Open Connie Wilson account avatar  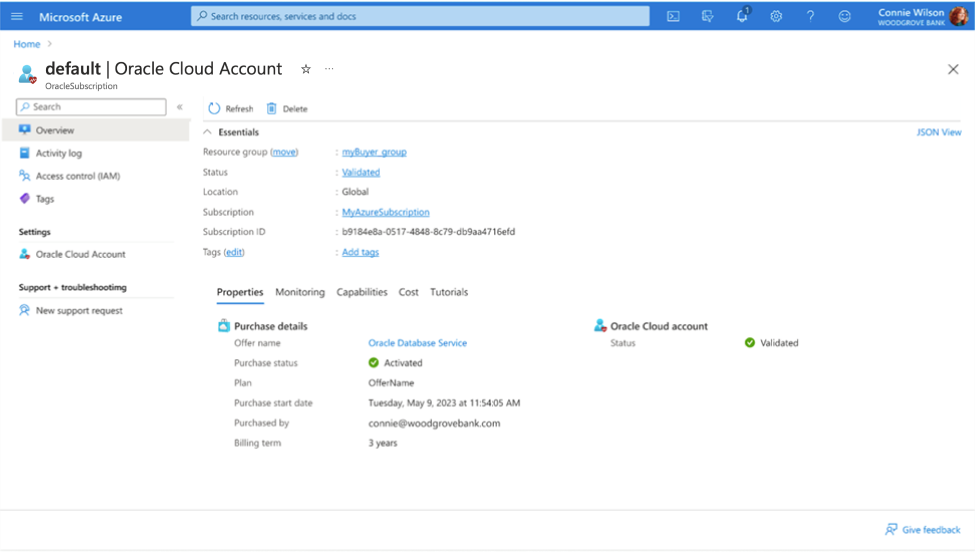959,16
